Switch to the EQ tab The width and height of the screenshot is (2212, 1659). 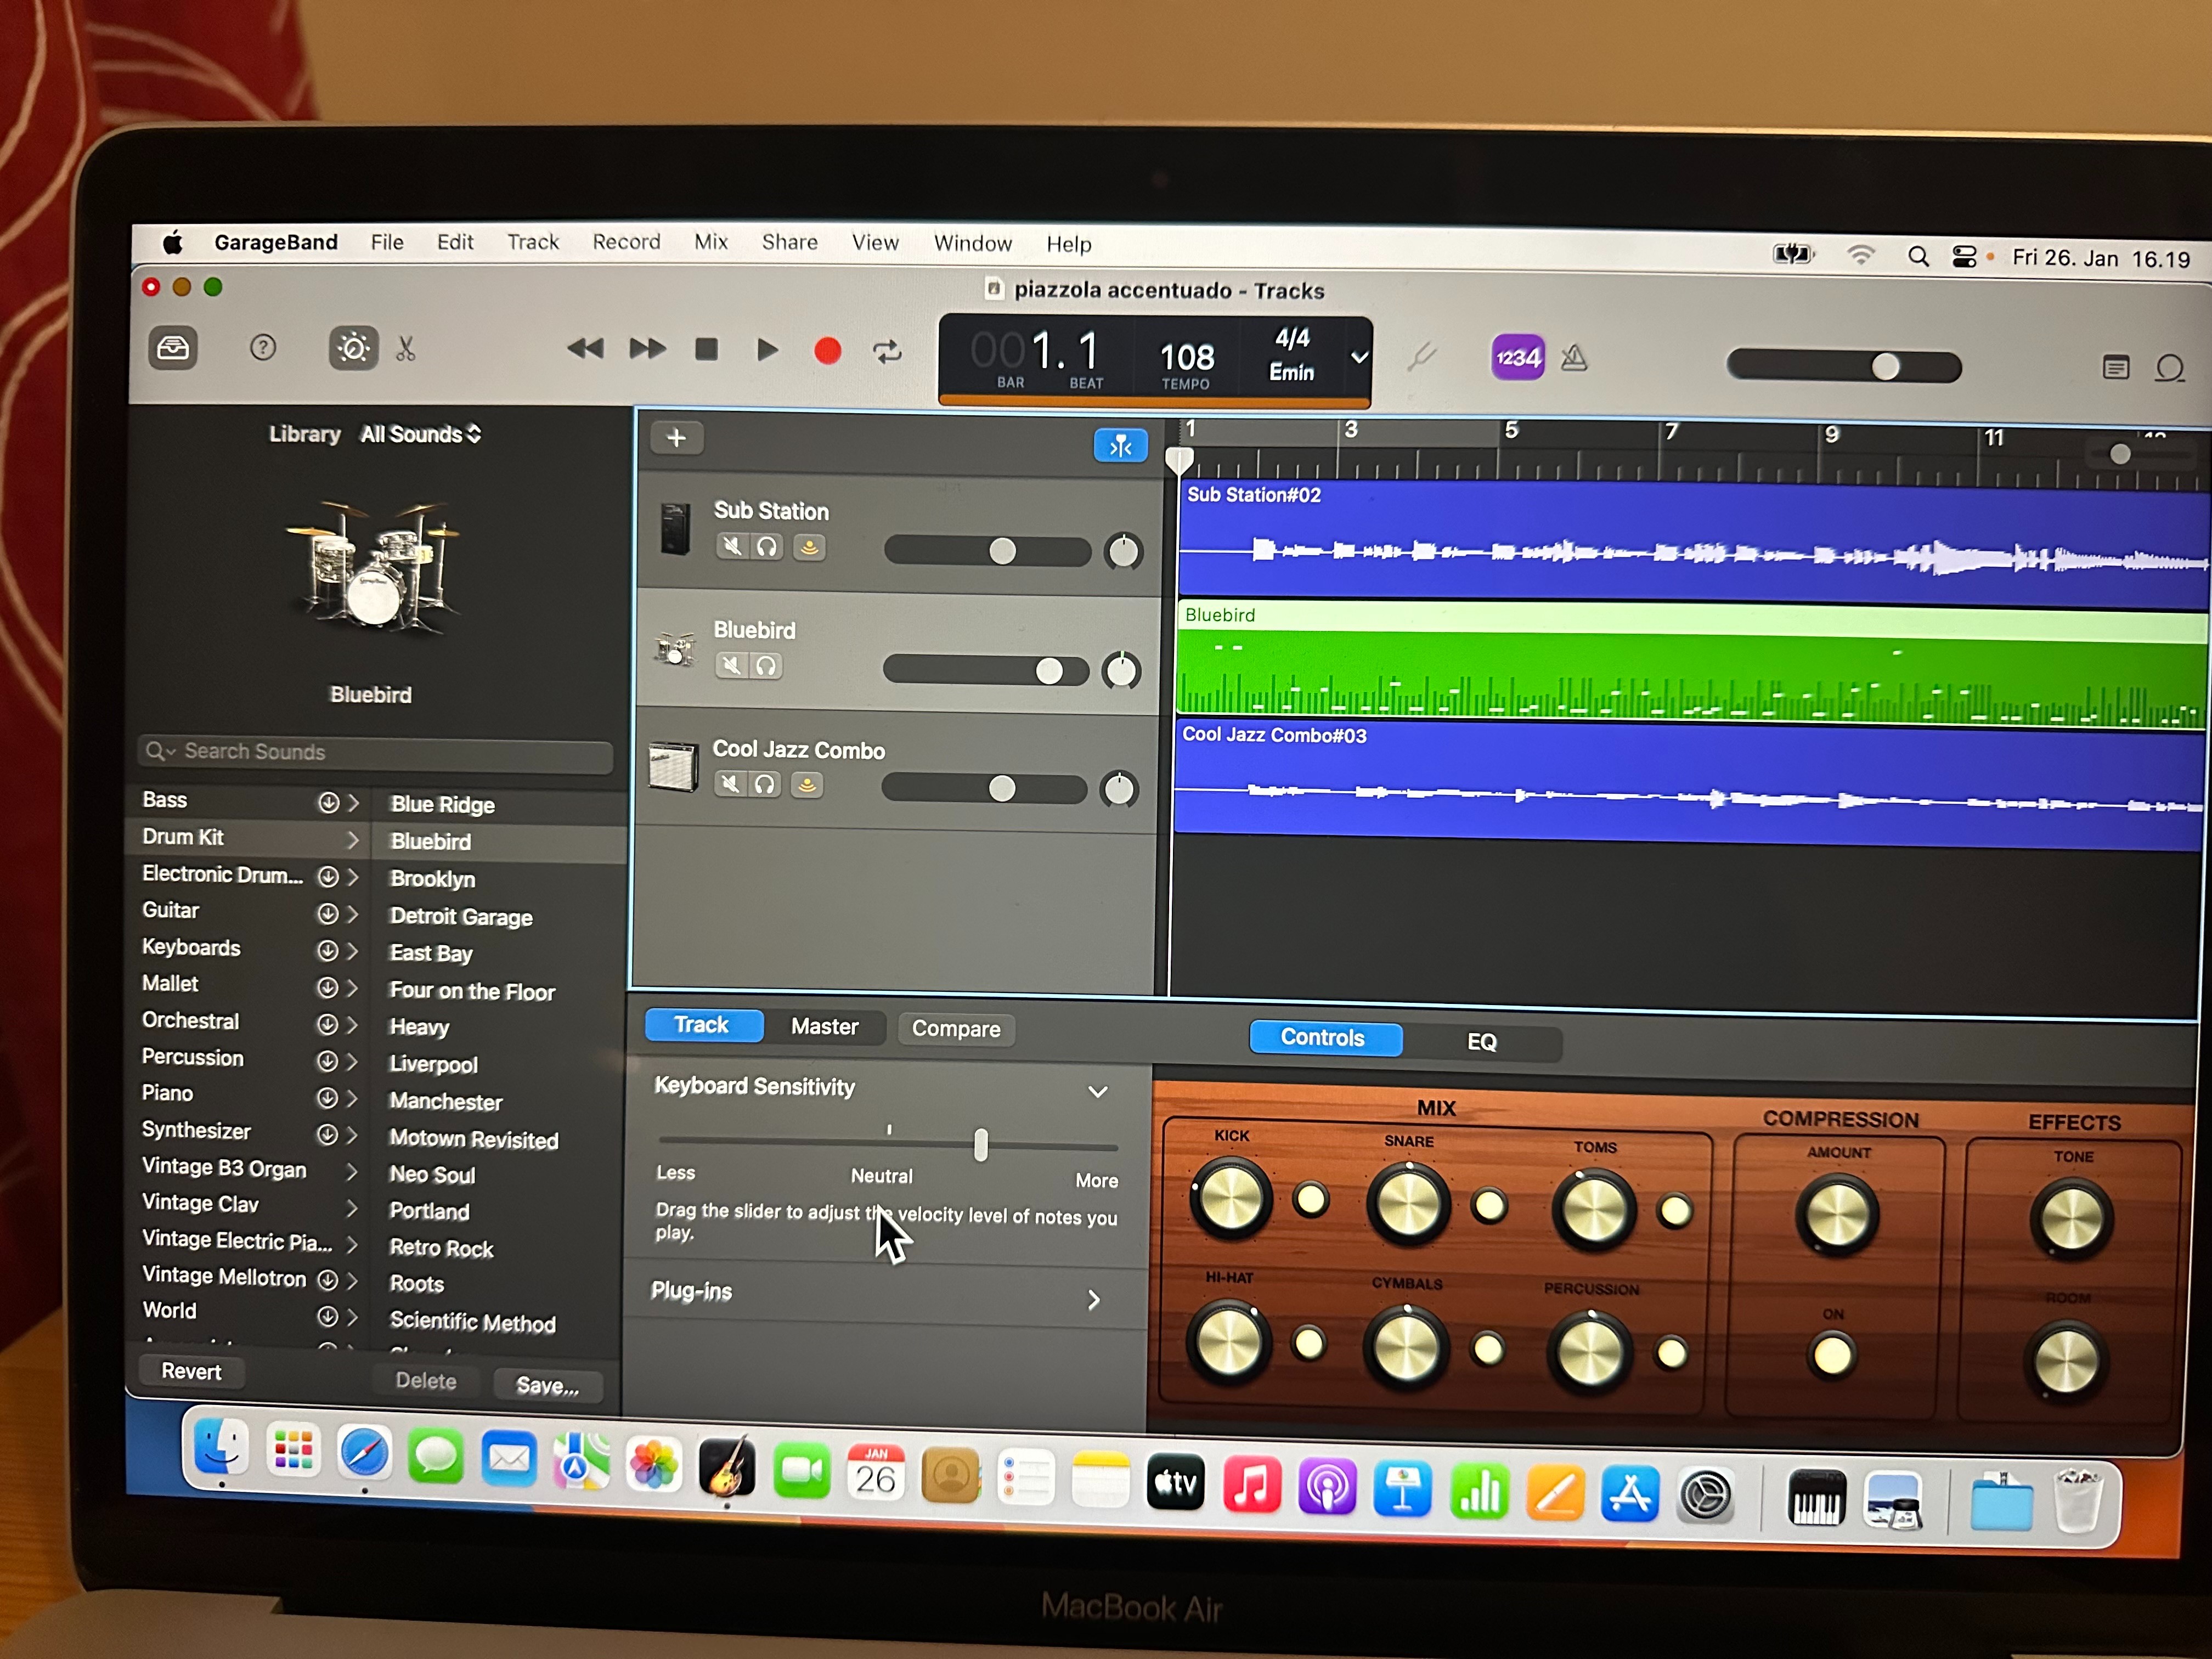pyautogui.click(x=1481, y=1041)
